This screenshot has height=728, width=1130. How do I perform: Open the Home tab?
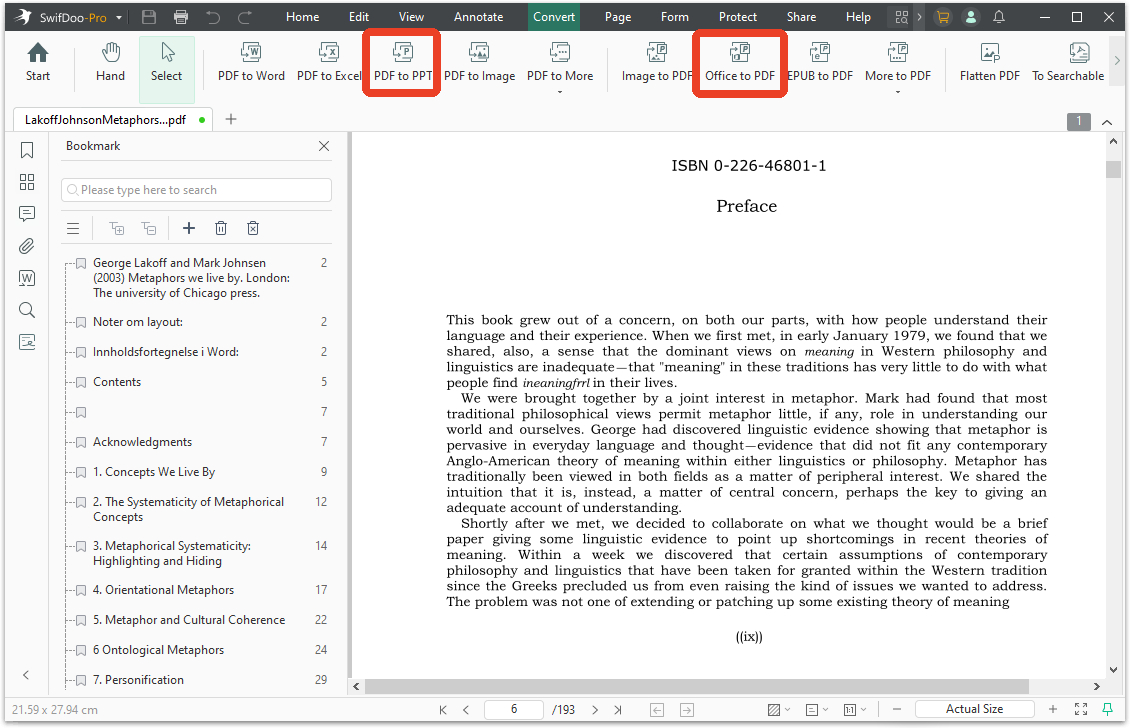coord(302,17)
